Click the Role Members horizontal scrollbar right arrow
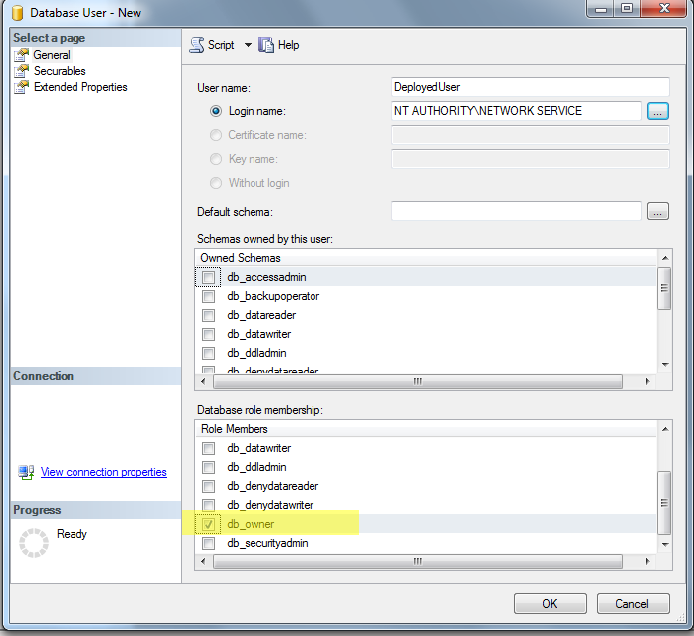This screenshot has width=694, height=636. pos(648,561)
